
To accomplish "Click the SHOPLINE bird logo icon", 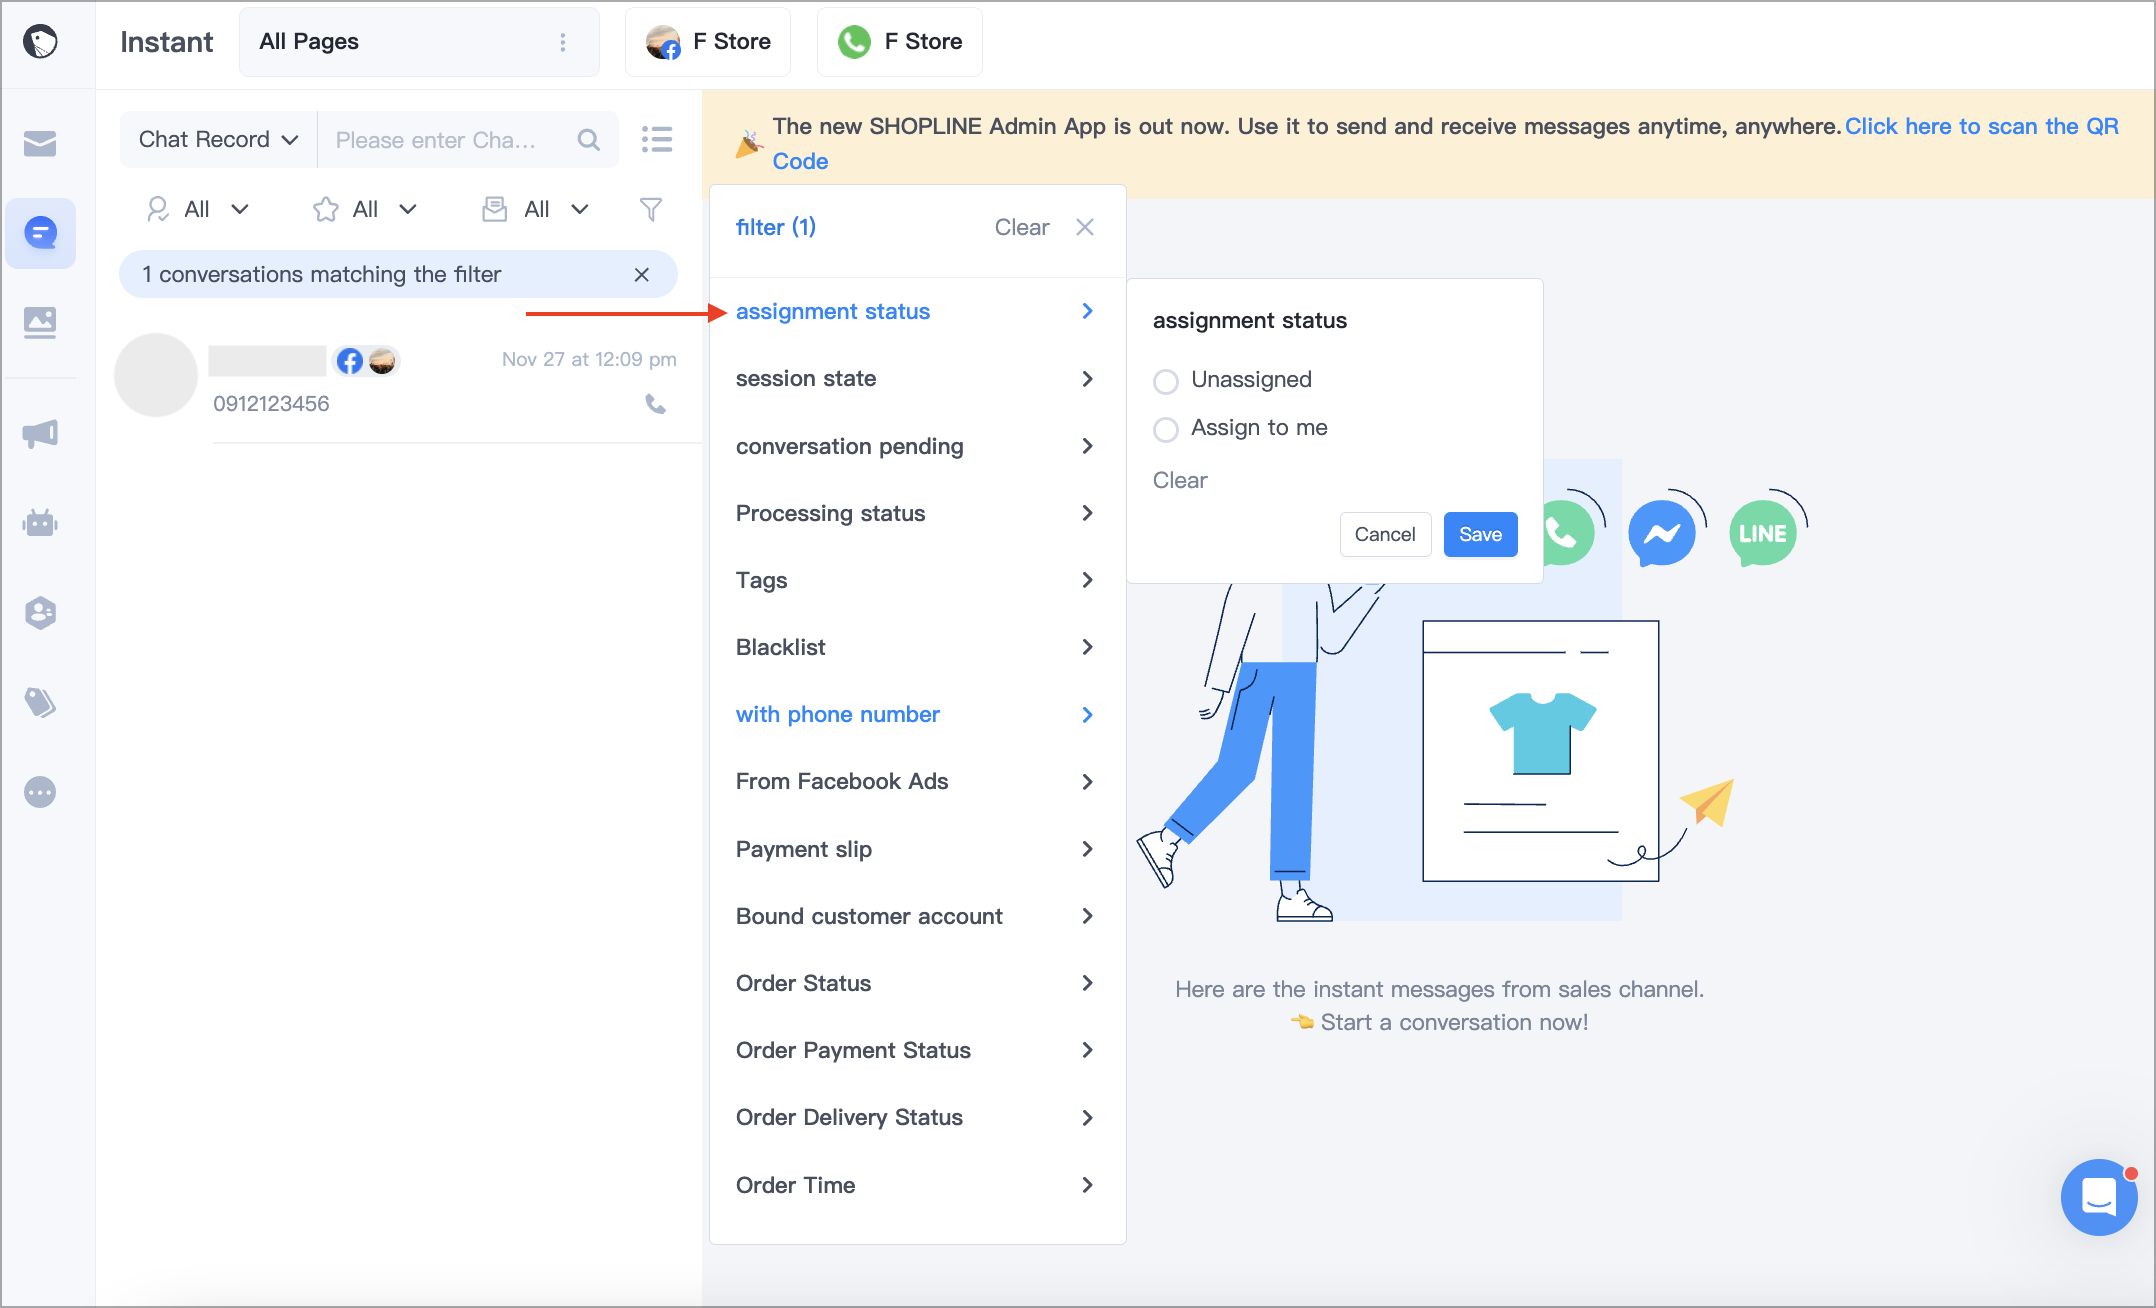I will click(x=40, y=42).
